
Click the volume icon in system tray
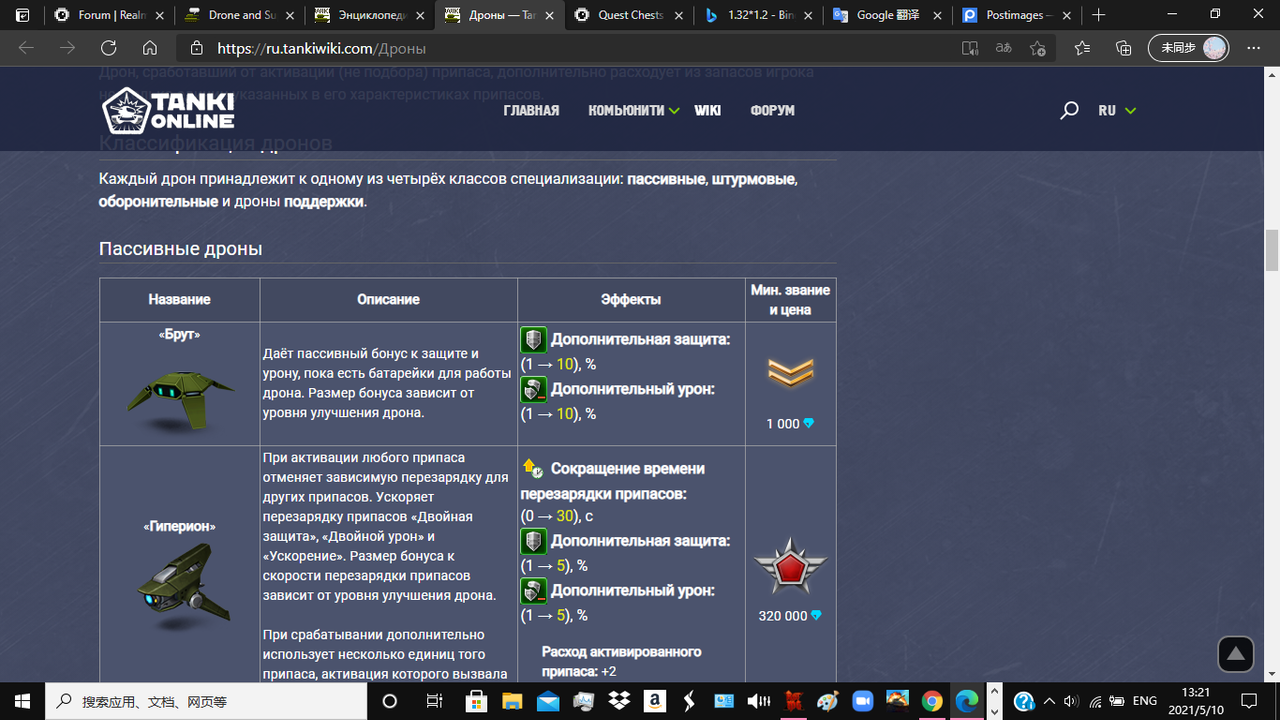coord(1071,701)
